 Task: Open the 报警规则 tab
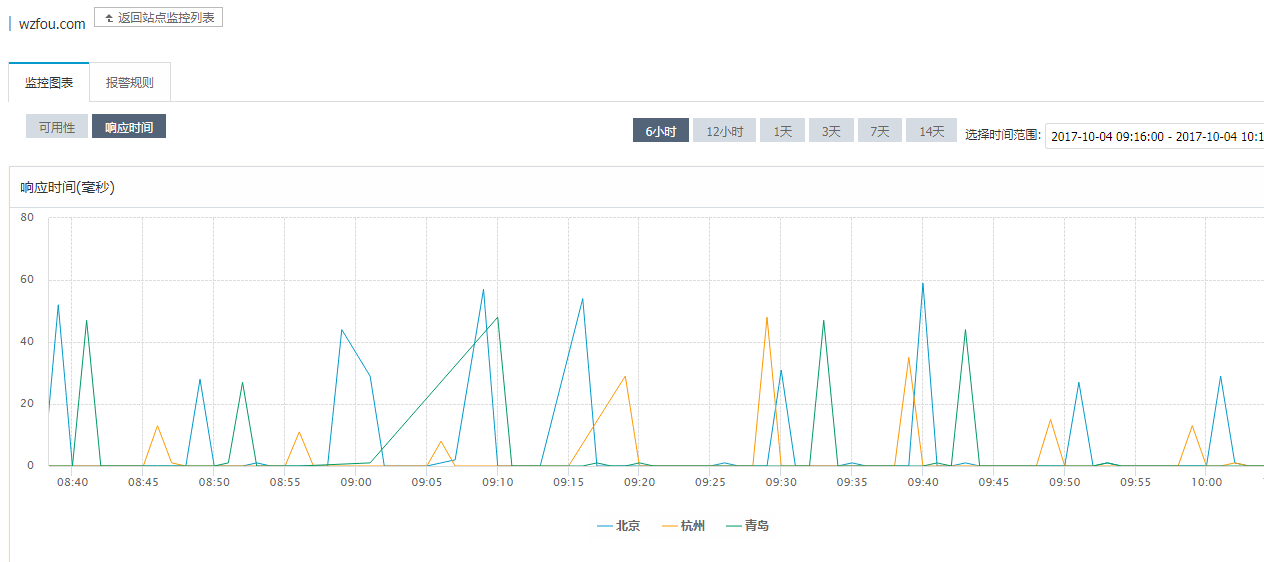[x=130, y=82]
